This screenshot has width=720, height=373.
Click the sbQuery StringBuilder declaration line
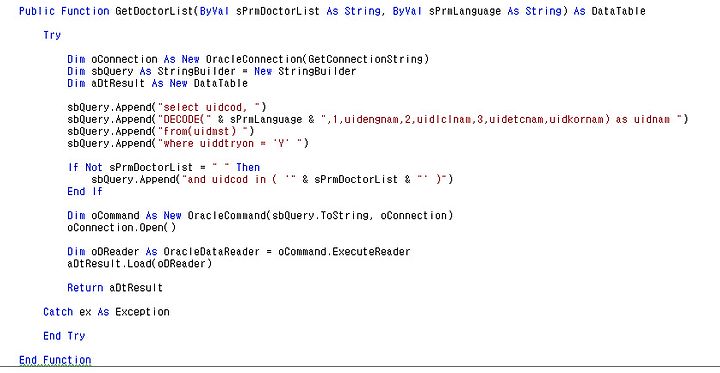tap(212, 71)
